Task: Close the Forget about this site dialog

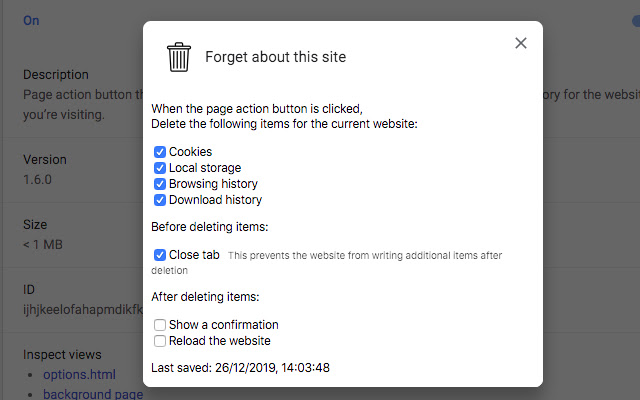Action: pyautogui.click(x=520, y=43)
